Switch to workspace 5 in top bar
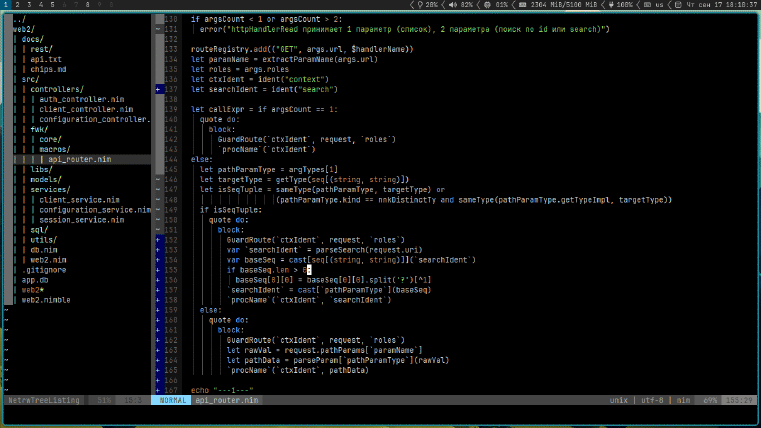The height and width of the screenshot is (428, 761). [x=52, y=4]
